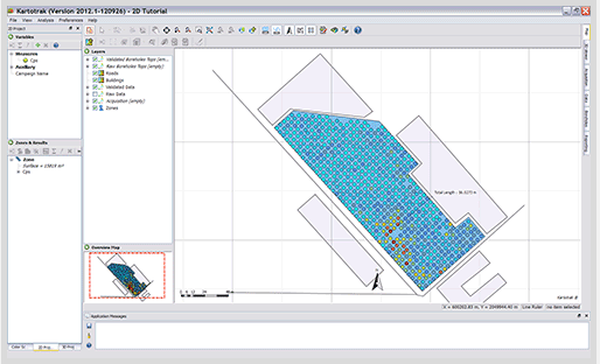Expand the Validated Data layer node
Screen dimensions: 600x364
pyautogui.click(x=88, y=87)
